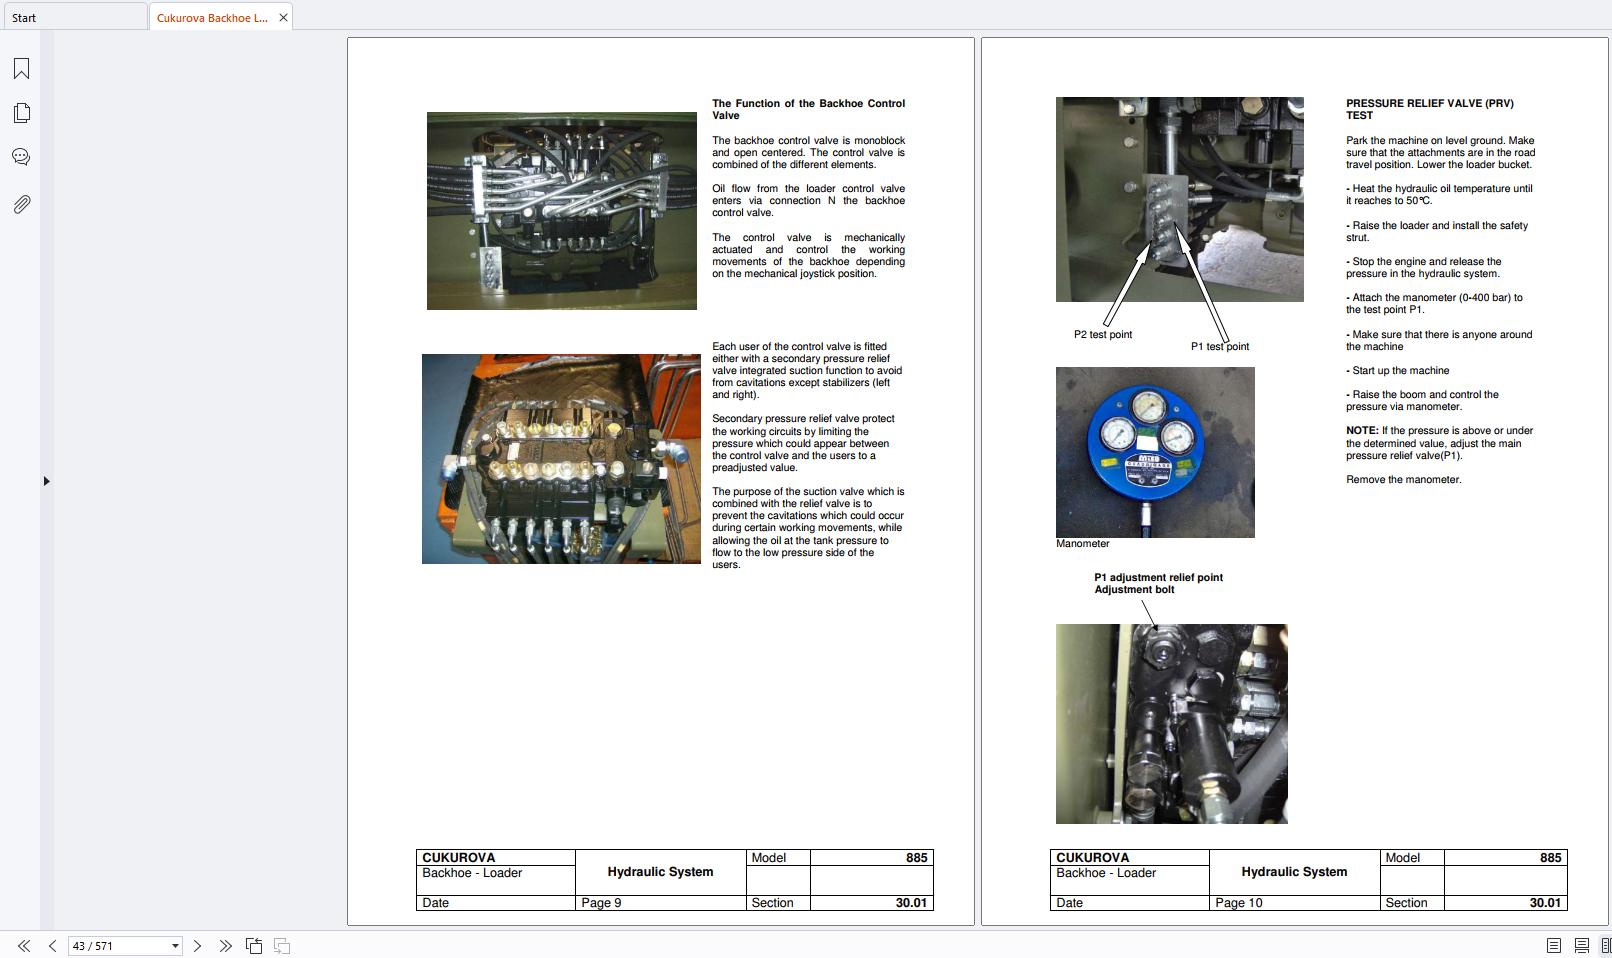
Task: Click the manometer gauge photo
Action: pyautogui.click(x=1155, y=452)
